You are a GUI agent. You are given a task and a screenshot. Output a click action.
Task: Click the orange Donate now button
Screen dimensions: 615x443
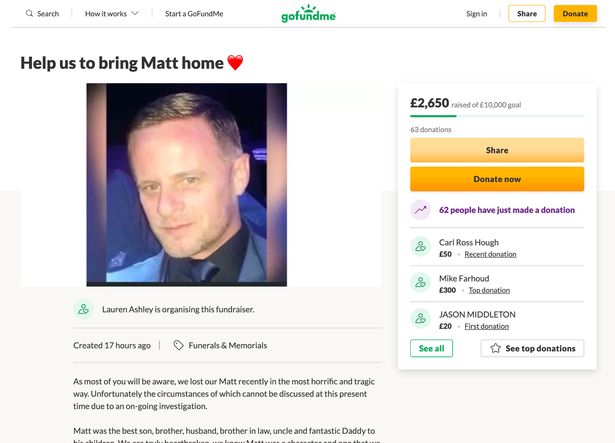497,179
